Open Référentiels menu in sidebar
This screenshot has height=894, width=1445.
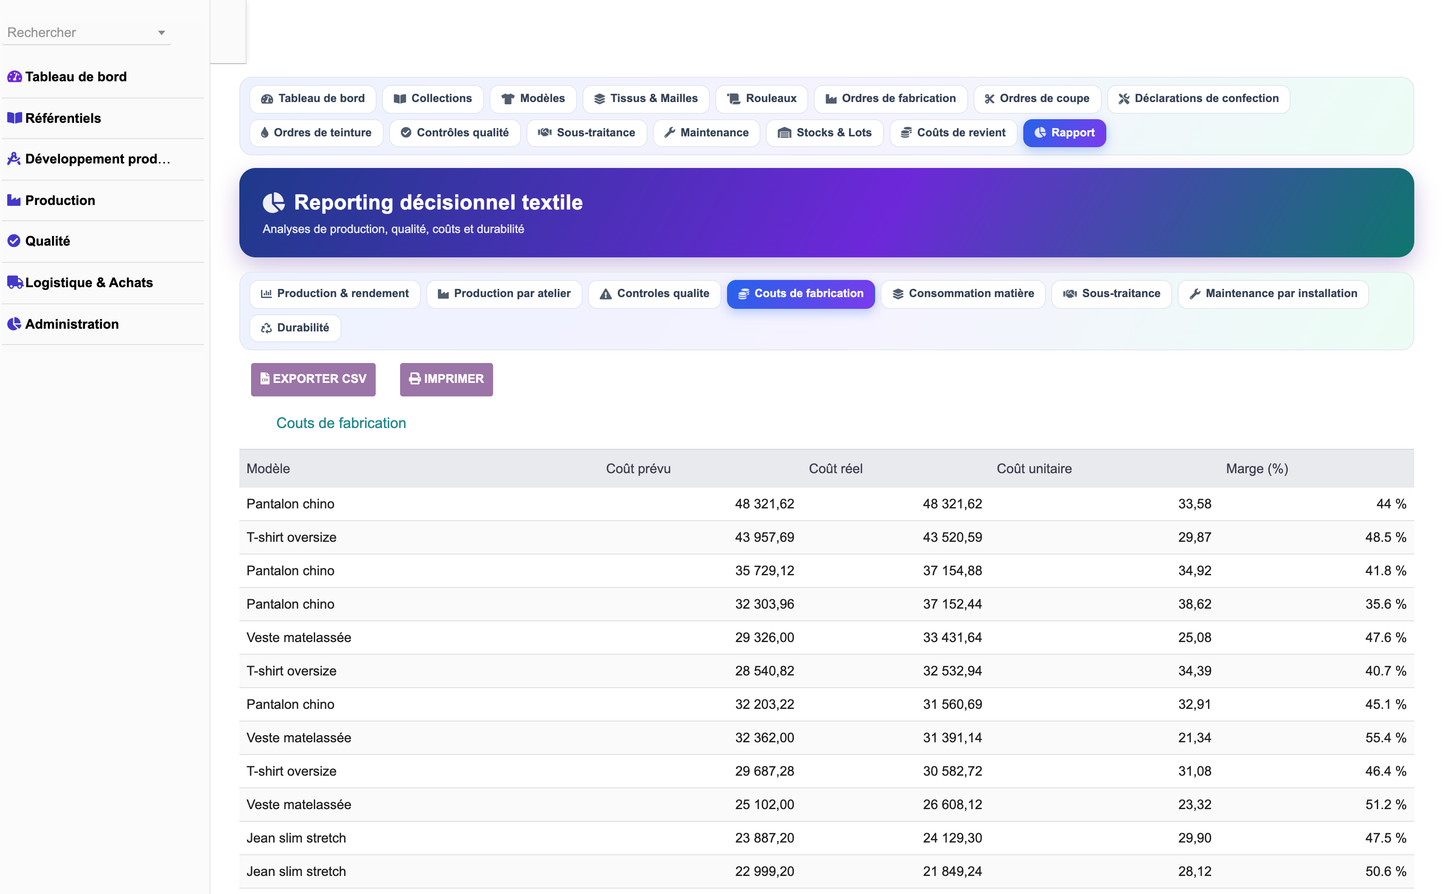(103, 118)
